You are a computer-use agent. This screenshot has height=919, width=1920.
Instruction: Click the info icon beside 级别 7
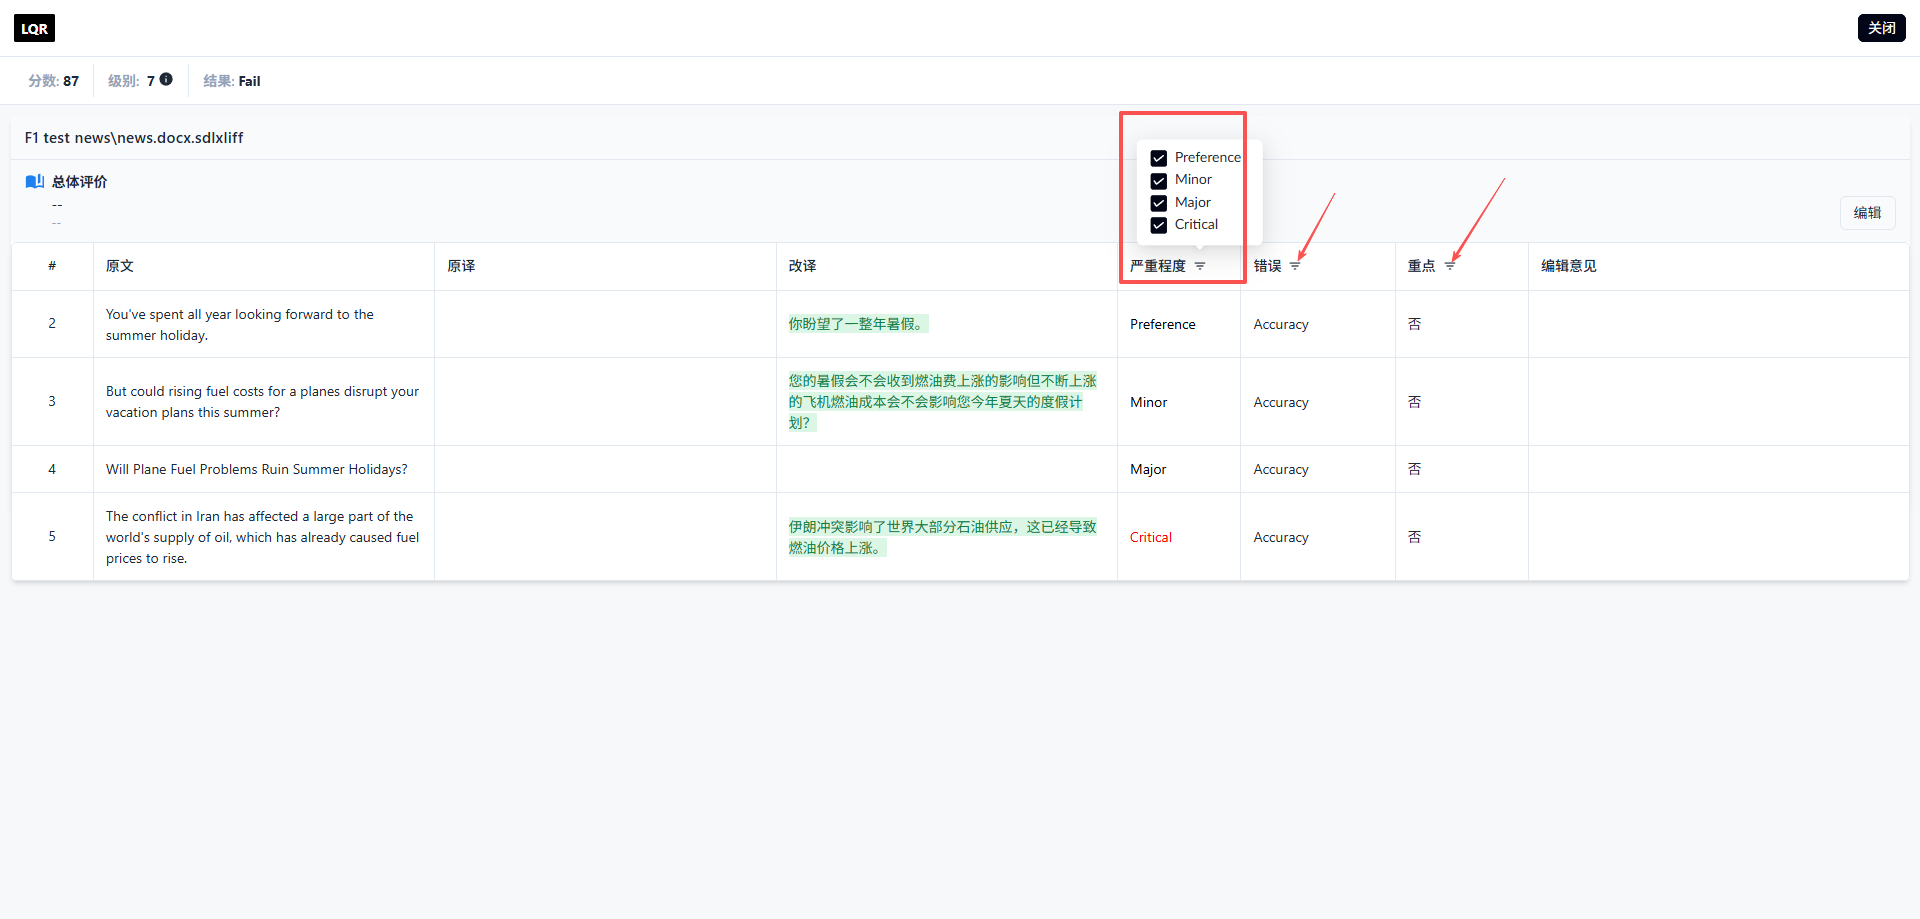[166, 79]
